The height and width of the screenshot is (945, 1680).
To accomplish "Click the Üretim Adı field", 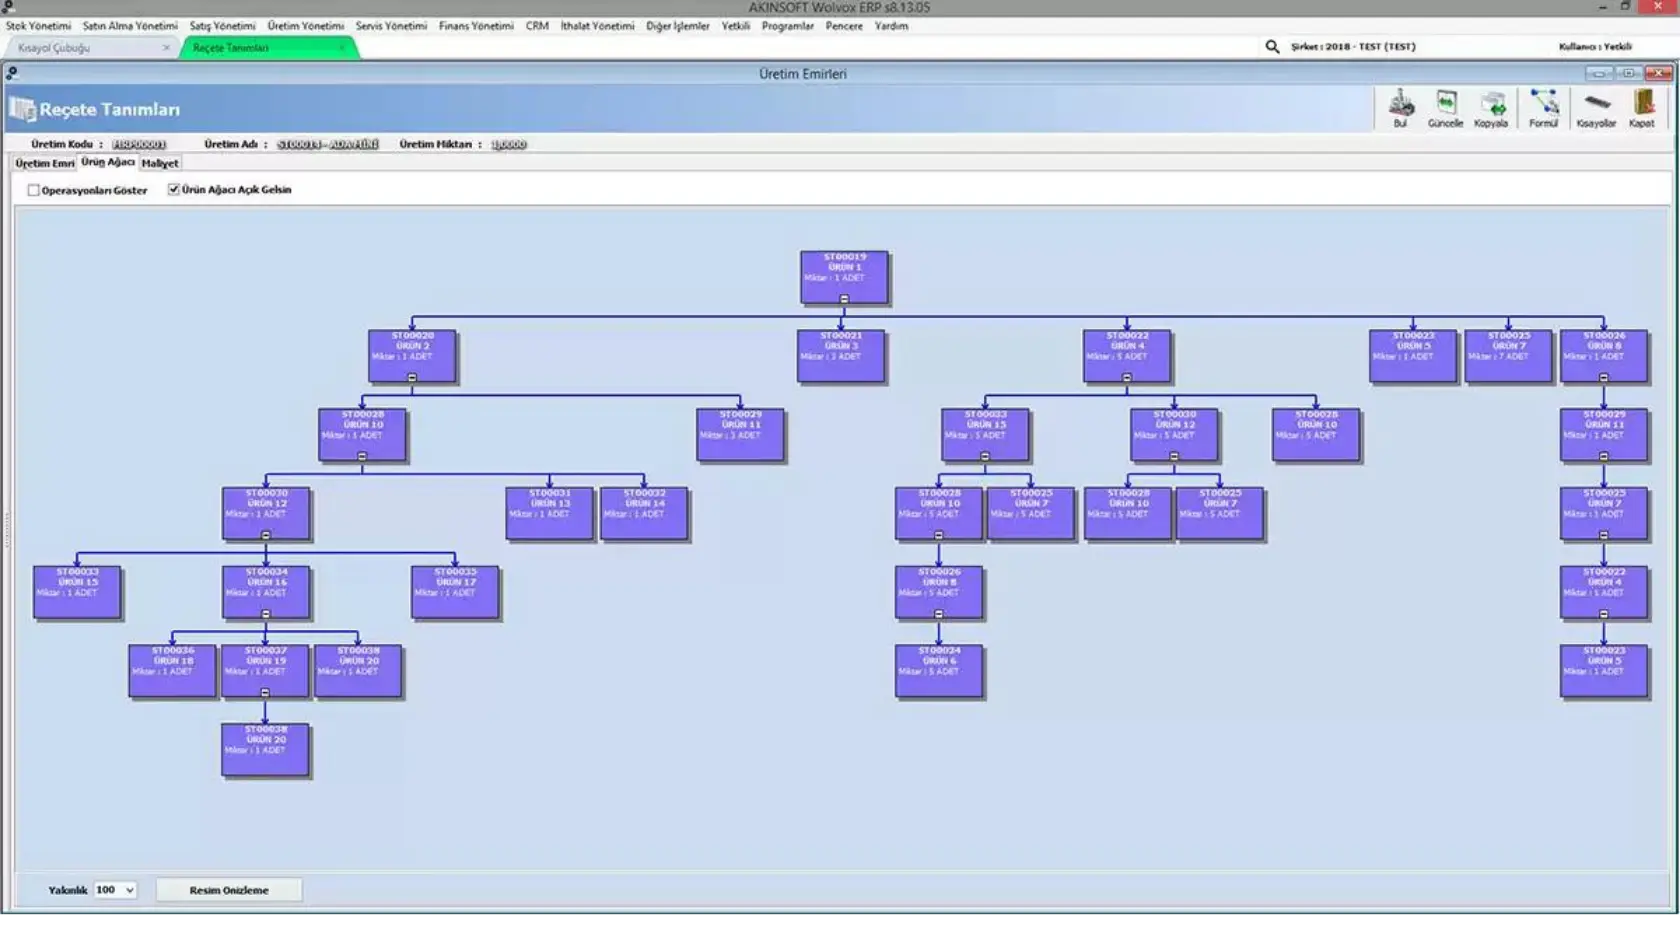I will tap(328, 144).
